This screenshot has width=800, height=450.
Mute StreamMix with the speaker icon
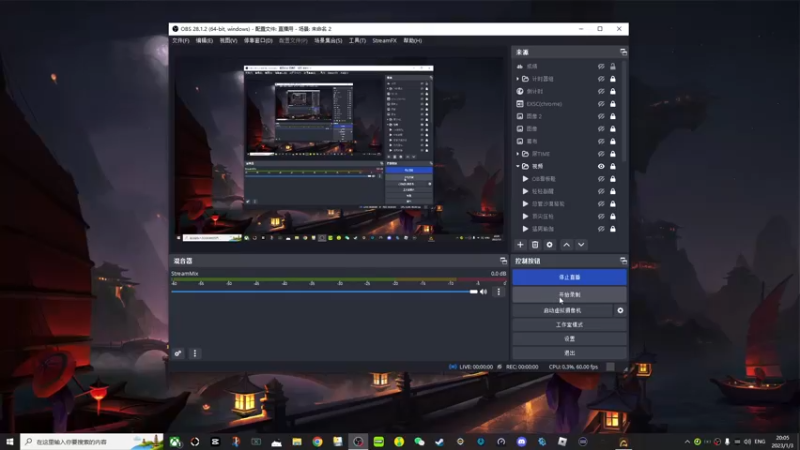[484, 292]
